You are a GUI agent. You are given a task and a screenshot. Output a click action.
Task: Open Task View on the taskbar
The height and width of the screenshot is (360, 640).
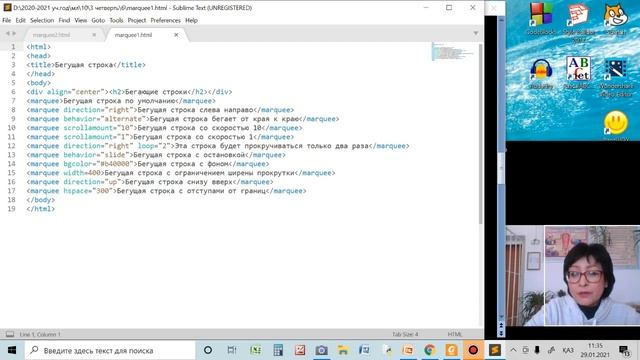click(x=231, y=350)
